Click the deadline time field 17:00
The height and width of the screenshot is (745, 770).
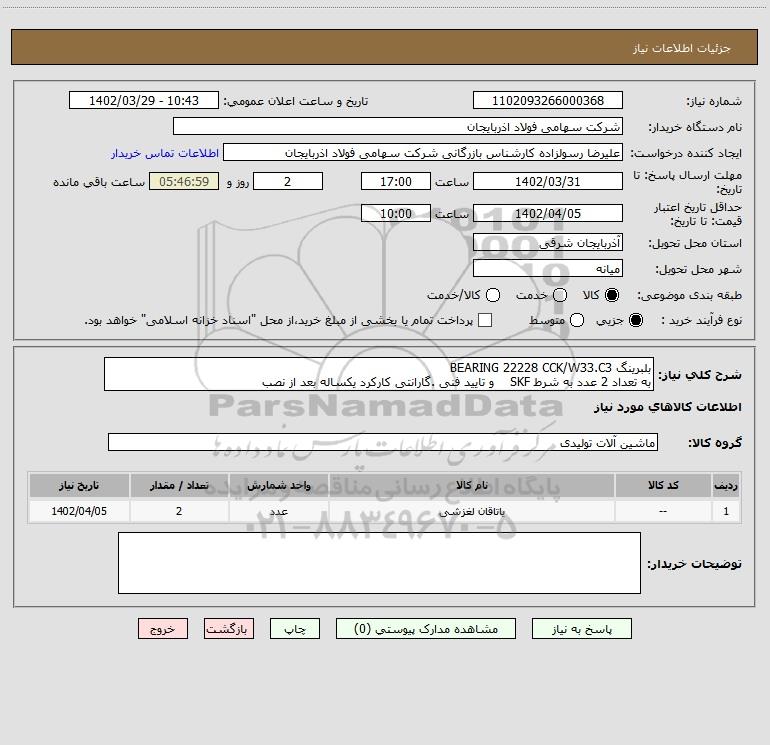(x=396, y=181)
